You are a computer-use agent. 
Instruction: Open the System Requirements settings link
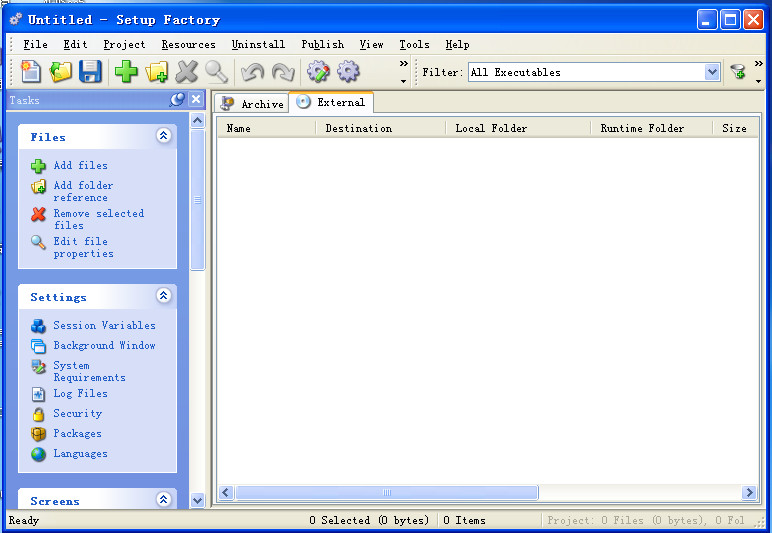pos(89,371)
